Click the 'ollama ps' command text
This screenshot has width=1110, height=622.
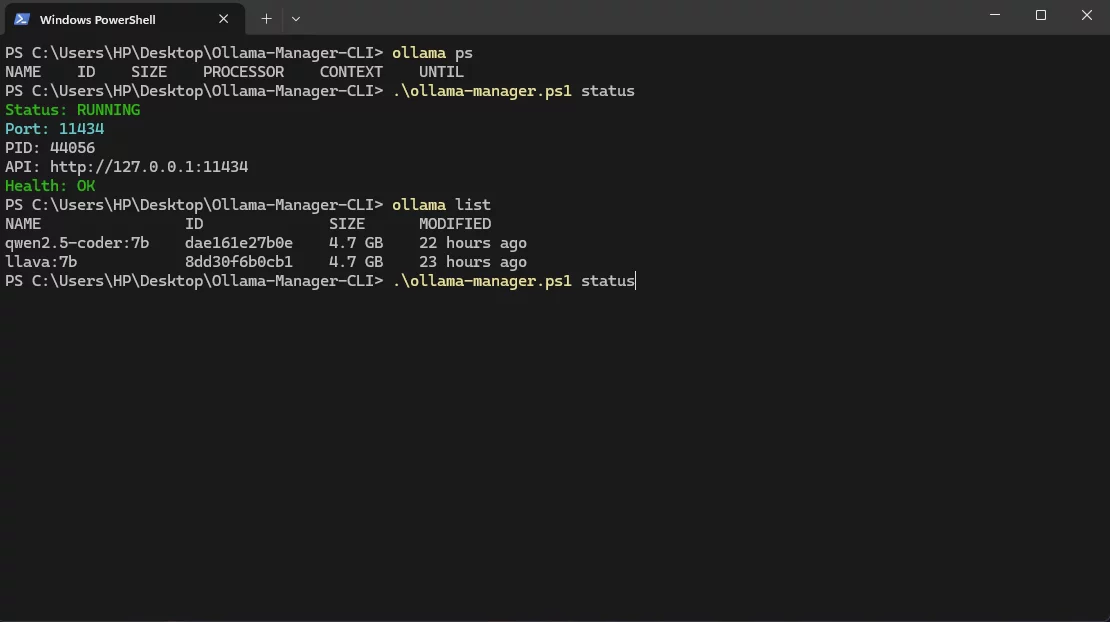(x=432, y=53)
